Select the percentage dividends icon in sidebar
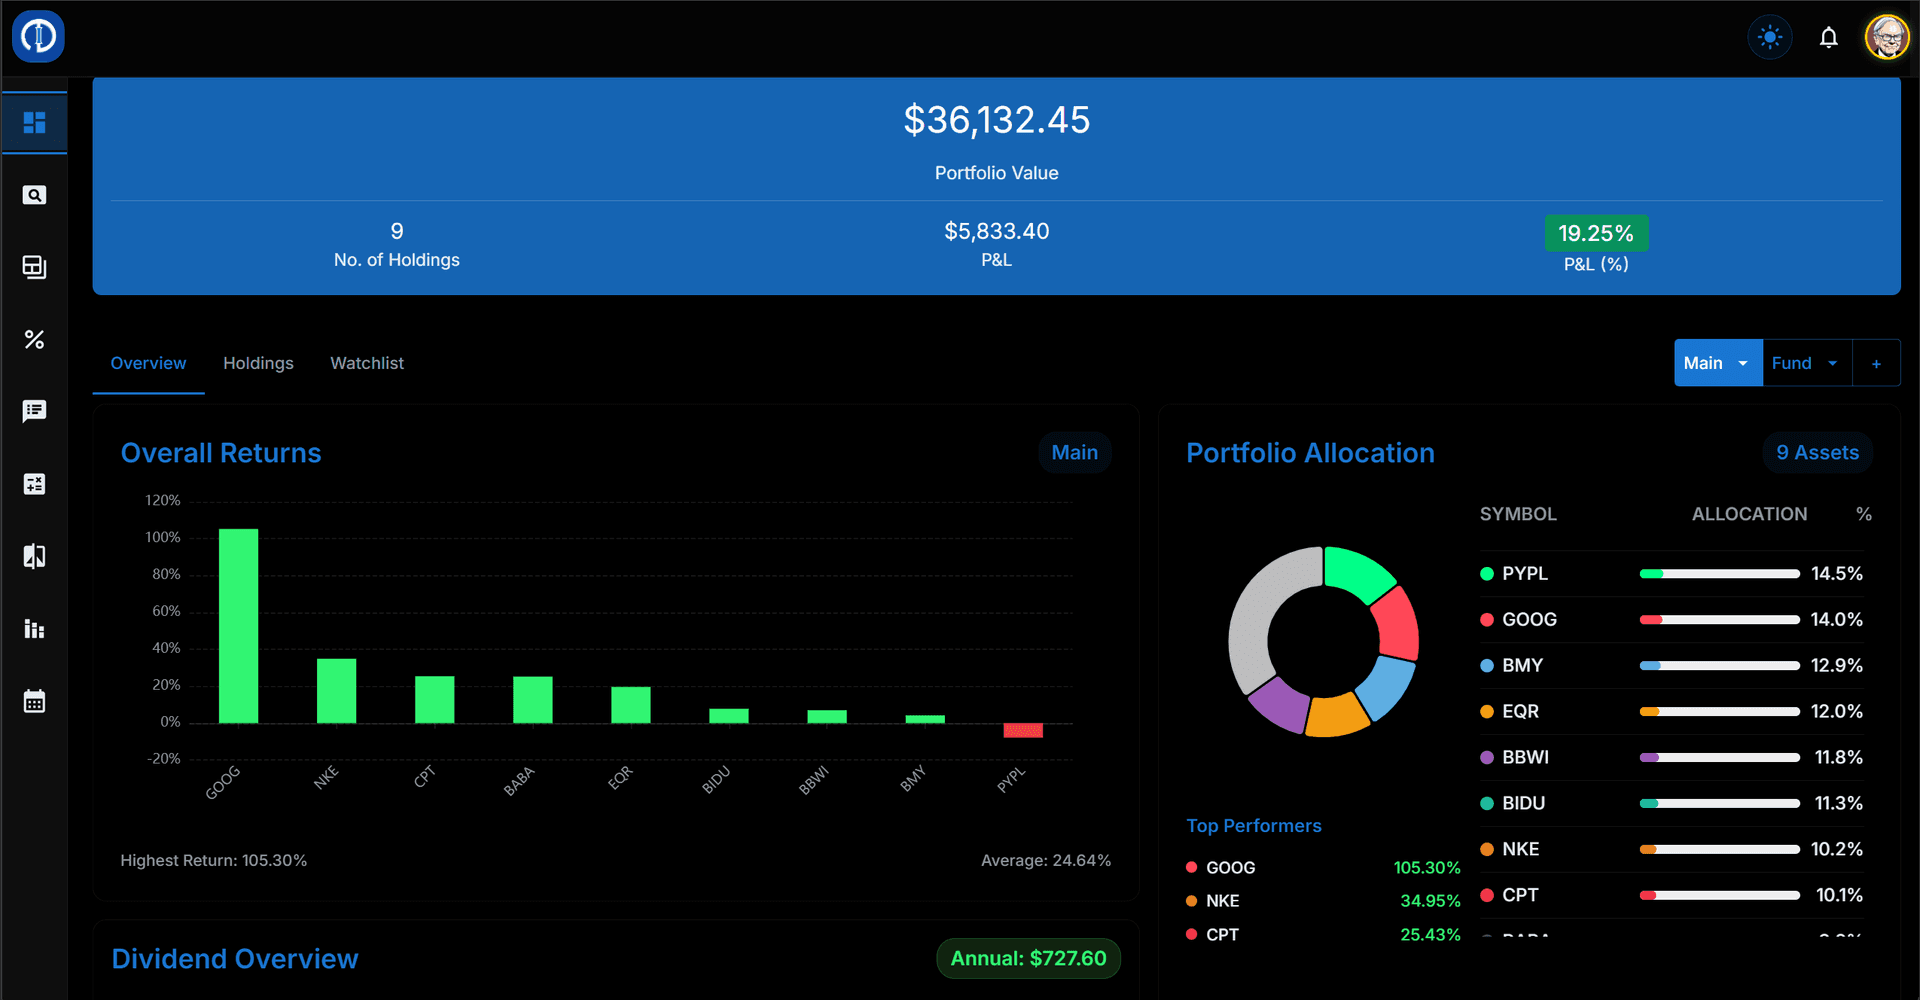1920x1000 pixels. click(35, 339)
